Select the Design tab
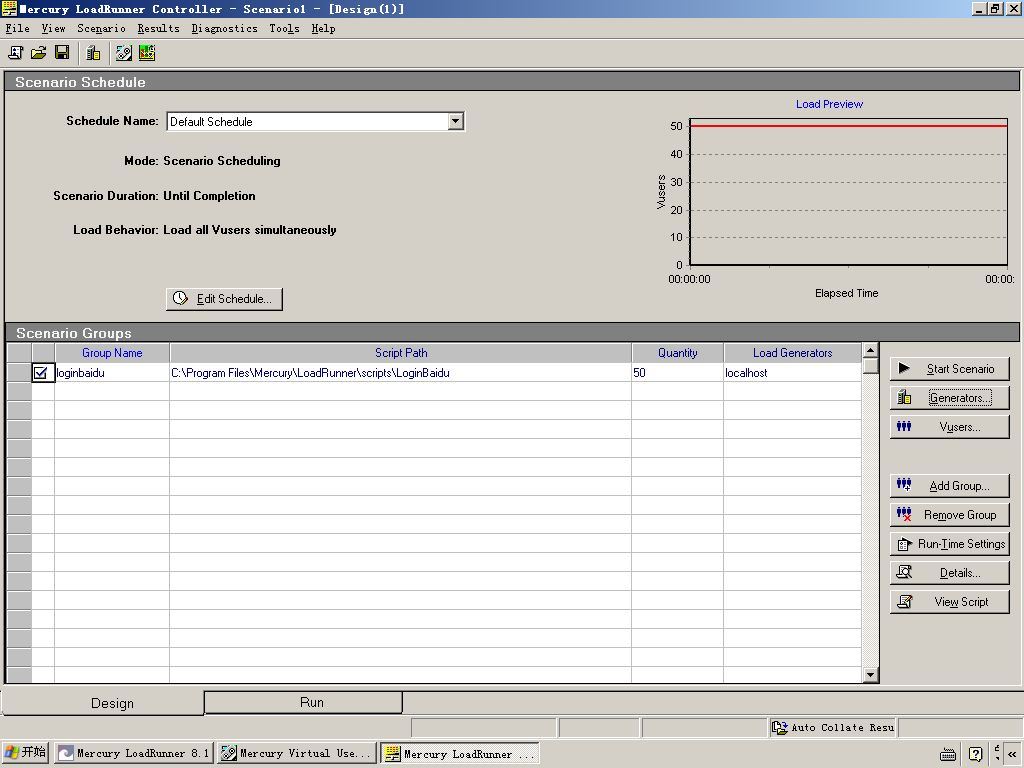Screen dimensions: 1024x768 click(103, 703)
